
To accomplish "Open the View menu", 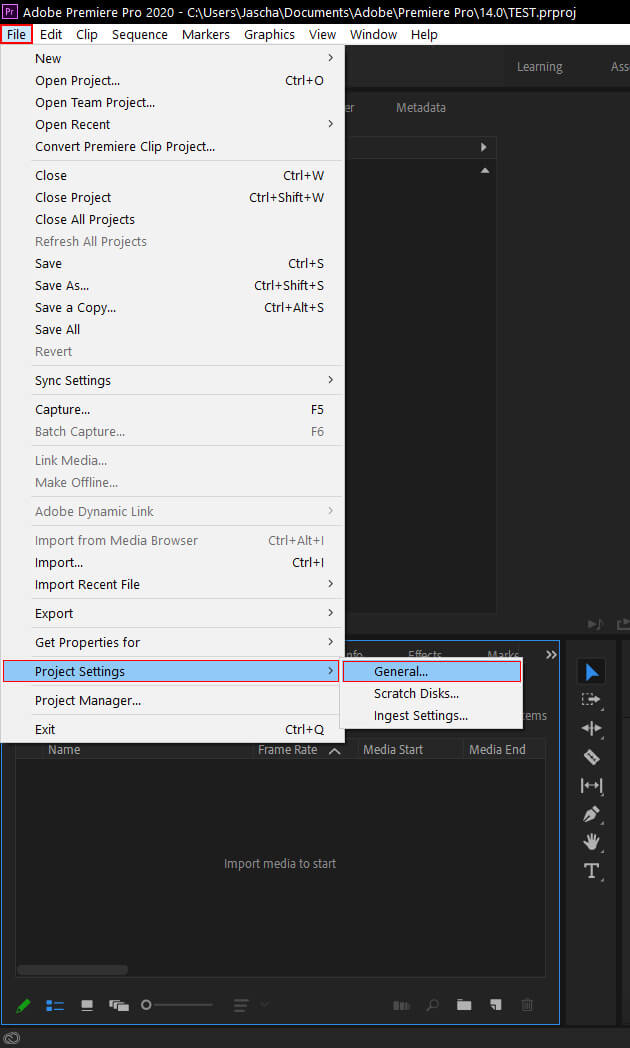I will (x=323, y=34).
